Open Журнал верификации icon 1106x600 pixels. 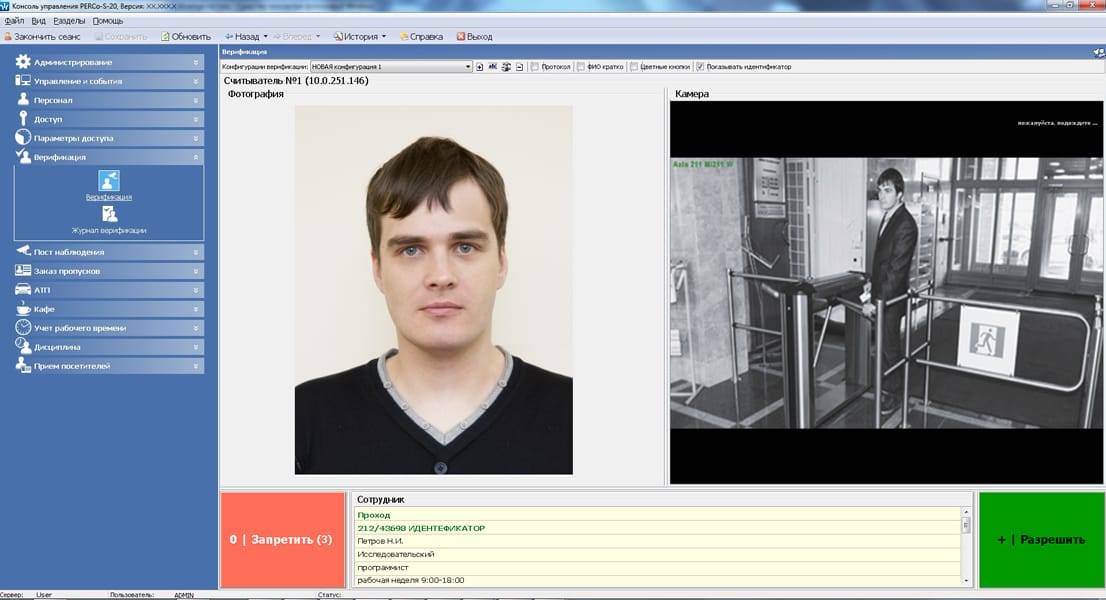pyautogui.click(x=109, y=214)
